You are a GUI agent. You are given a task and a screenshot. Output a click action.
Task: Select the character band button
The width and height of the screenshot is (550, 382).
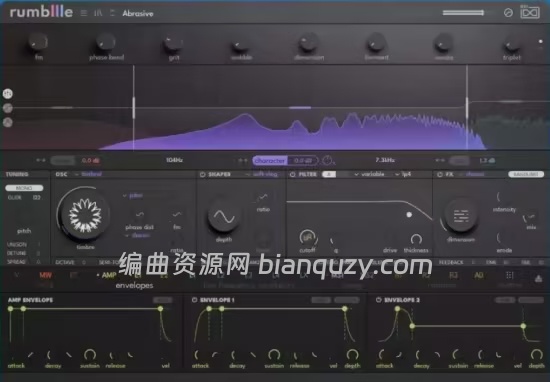(x=270, y=161)
